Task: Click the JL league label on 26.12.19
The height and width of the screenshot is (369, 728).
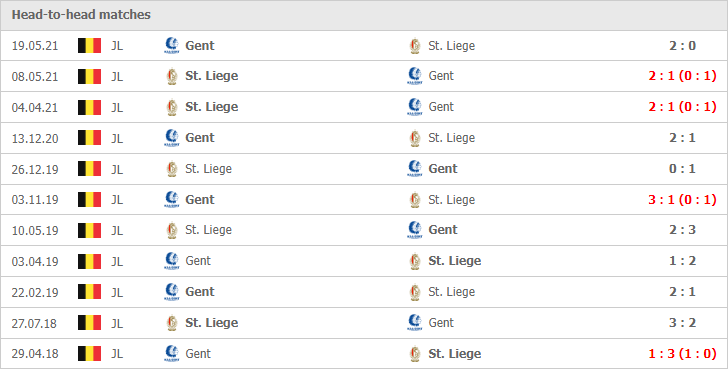Action: click(117, 169)
